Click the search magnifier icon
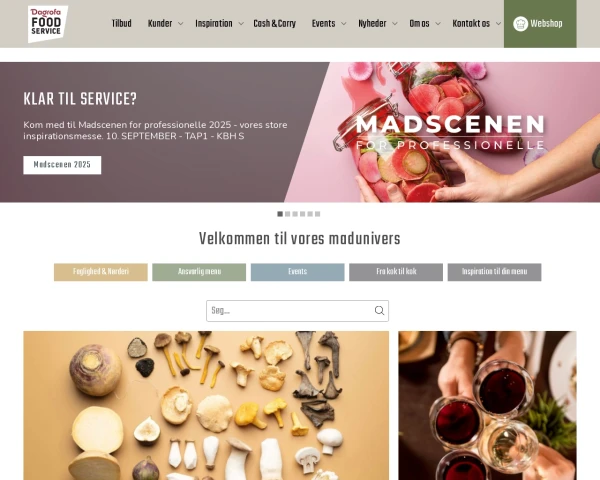600x480 pixels. [379, 310]
